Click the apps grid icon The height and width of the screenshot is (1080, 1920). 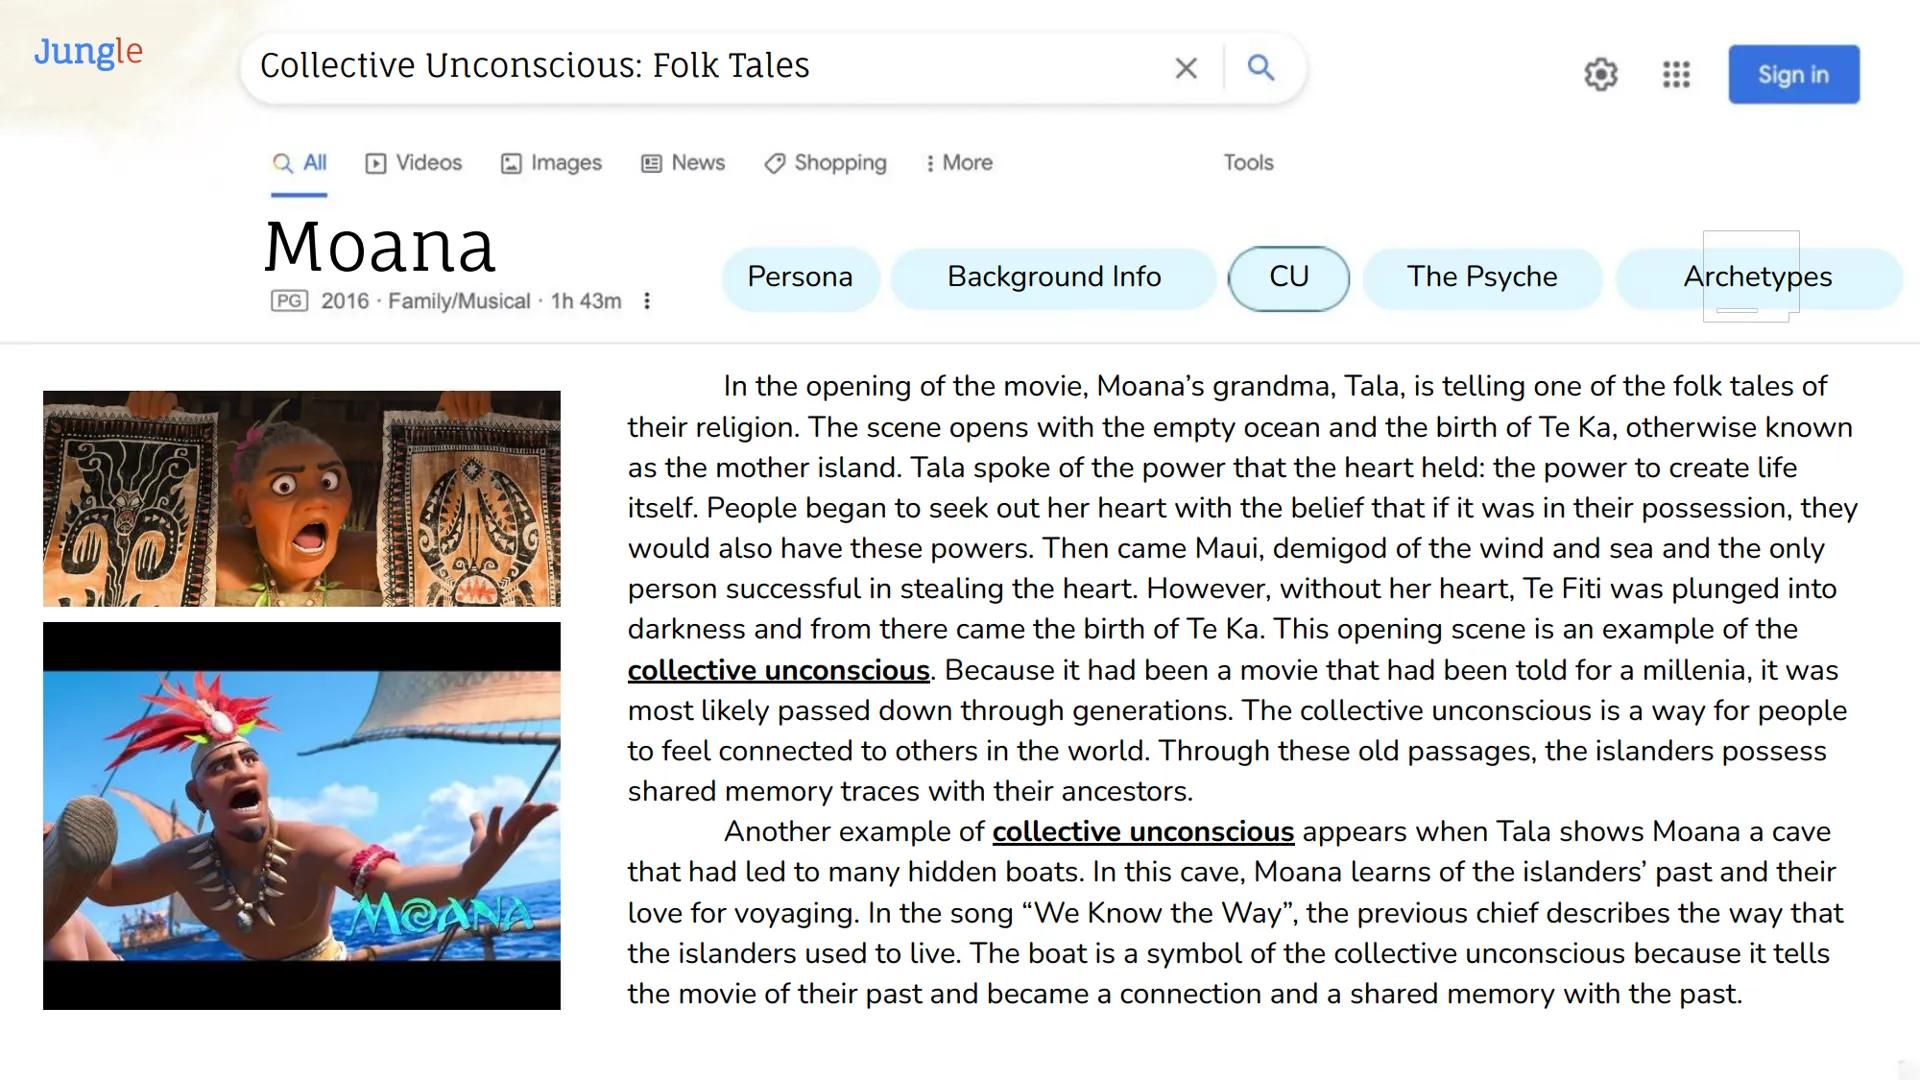(x=1676, y=74)
